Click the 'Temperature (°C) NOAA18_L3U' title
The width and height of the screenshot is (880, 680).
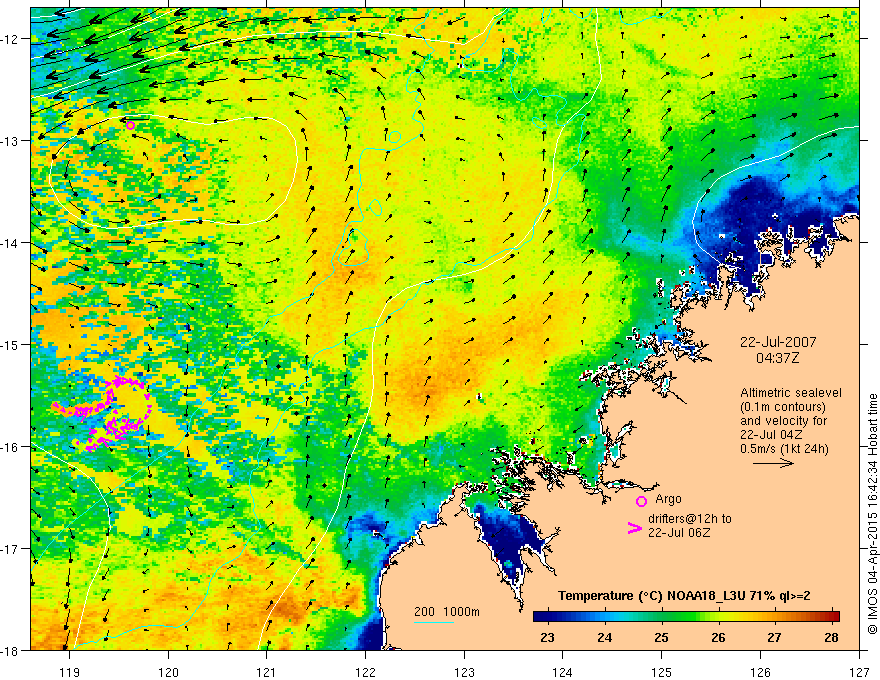coord(651,596)
